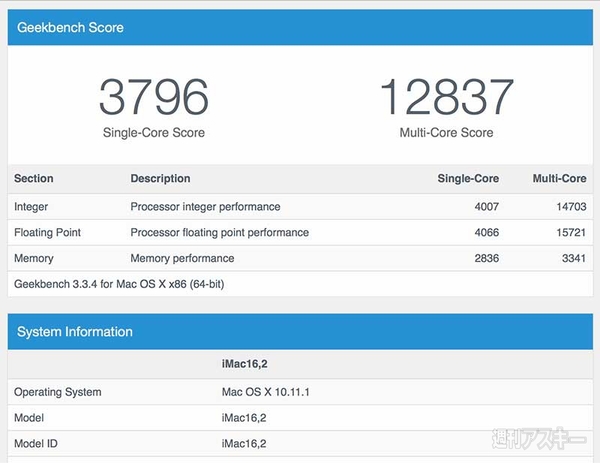
Task: Select Floating Point single-core value 4066
Action: (x=487, y=232)
